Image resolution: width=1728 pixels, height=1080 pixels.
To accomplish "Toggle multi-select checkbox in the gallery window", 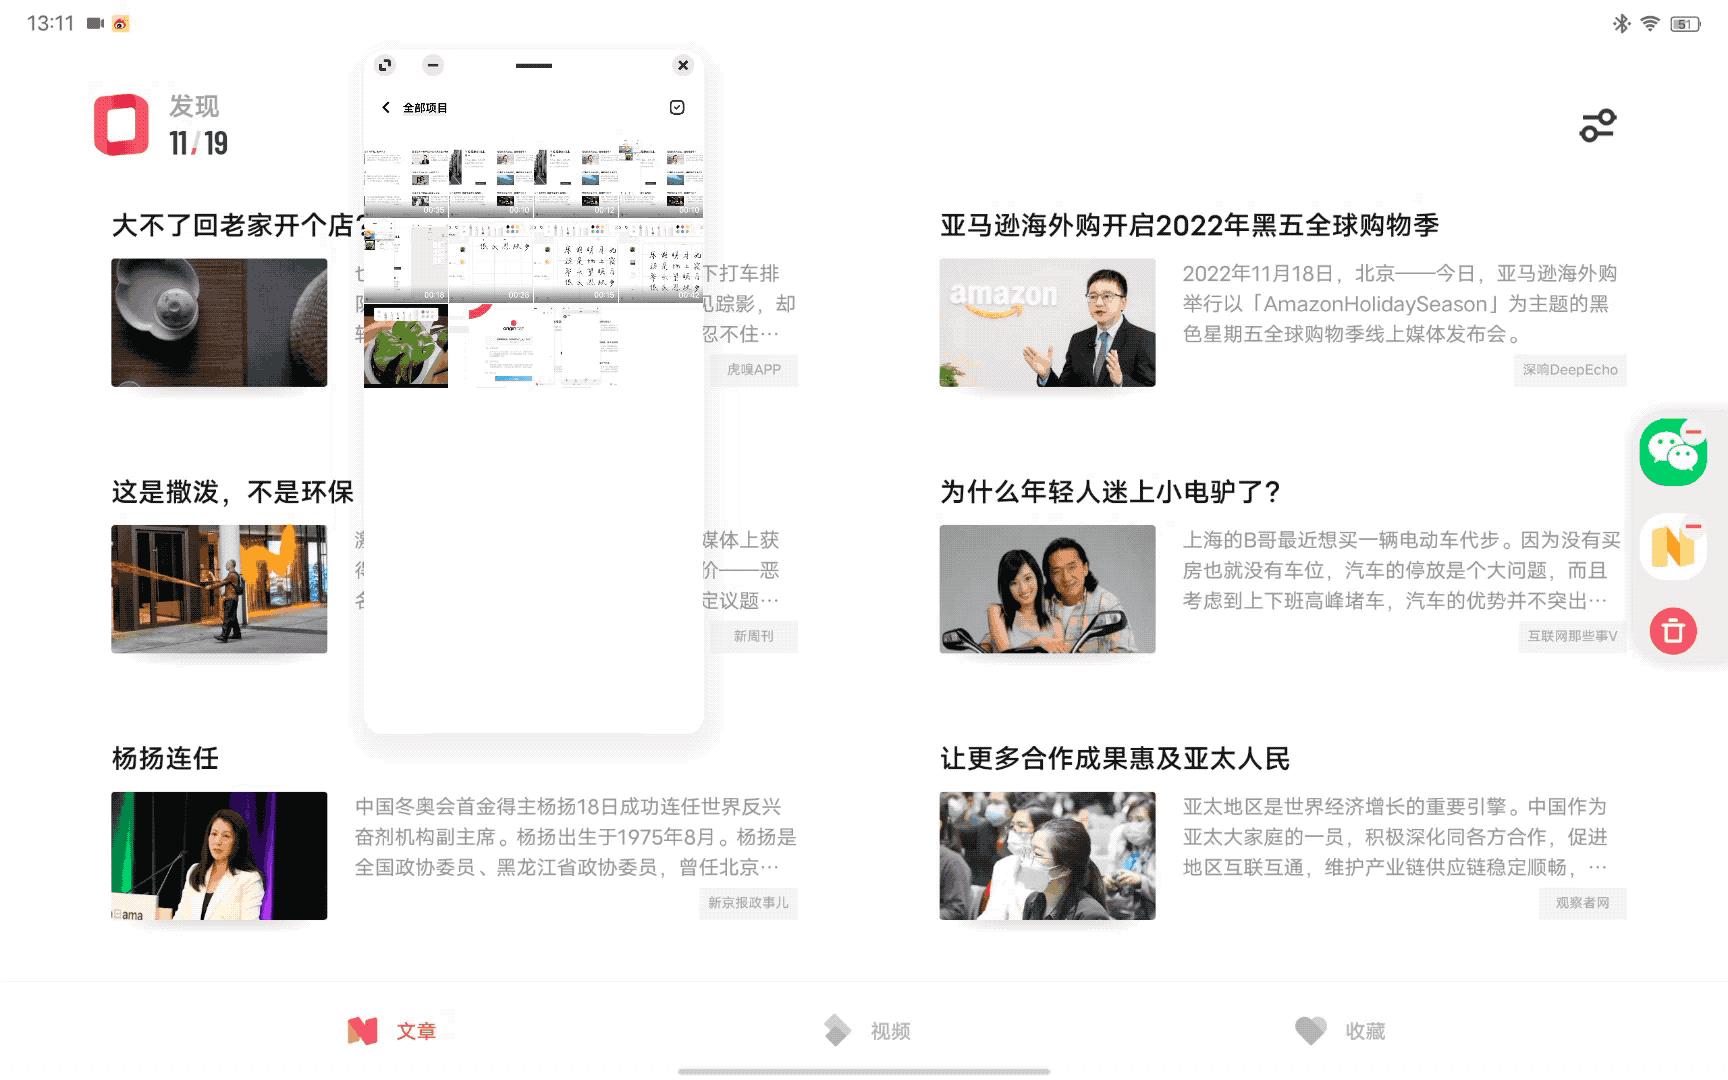I will (x=677, y=107).
